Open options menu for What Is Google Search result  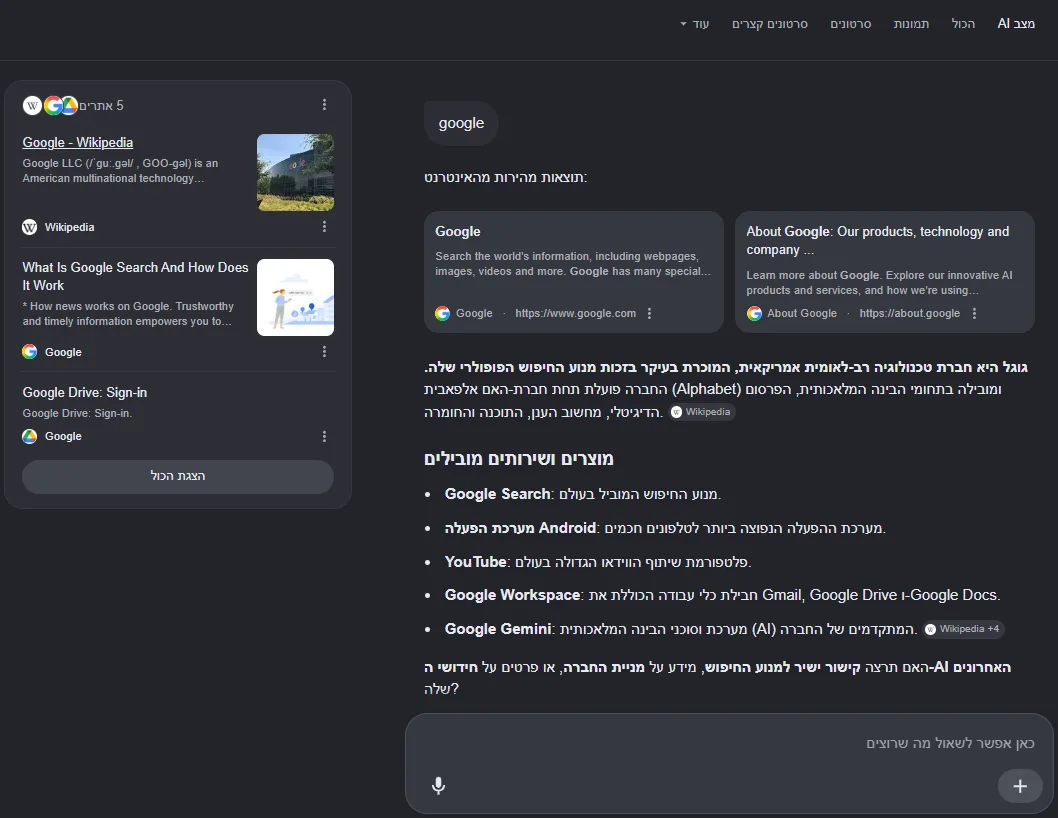[325, 352]
